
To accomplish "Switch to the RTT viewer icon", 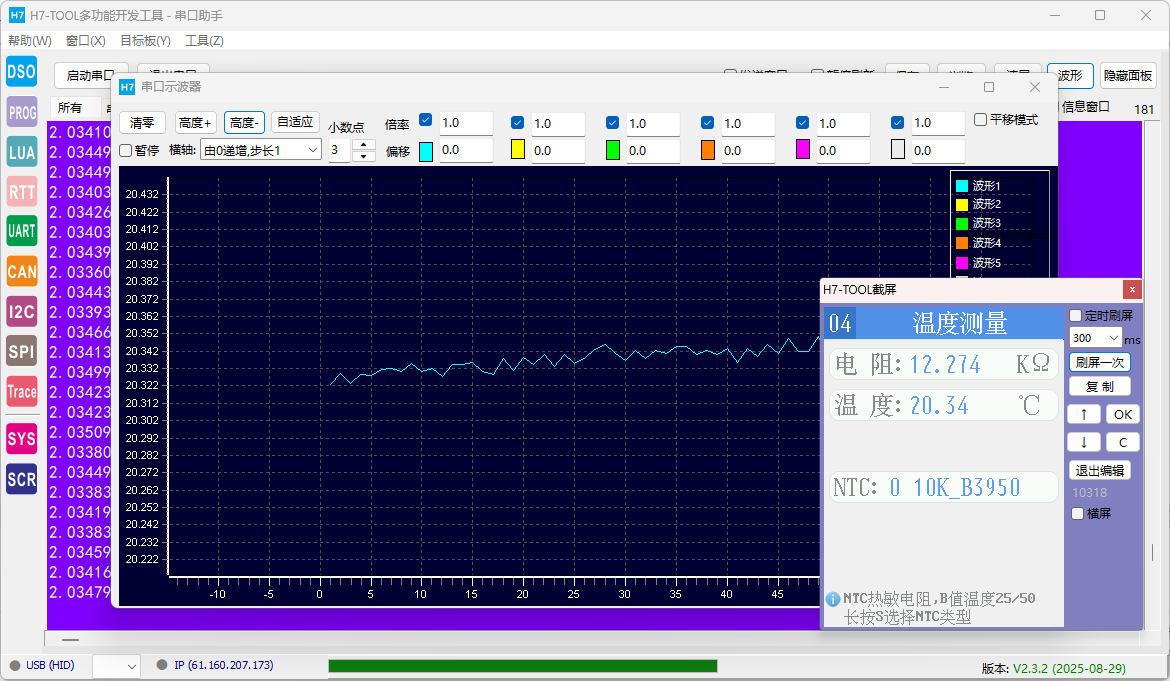I will tap(22, 191).
